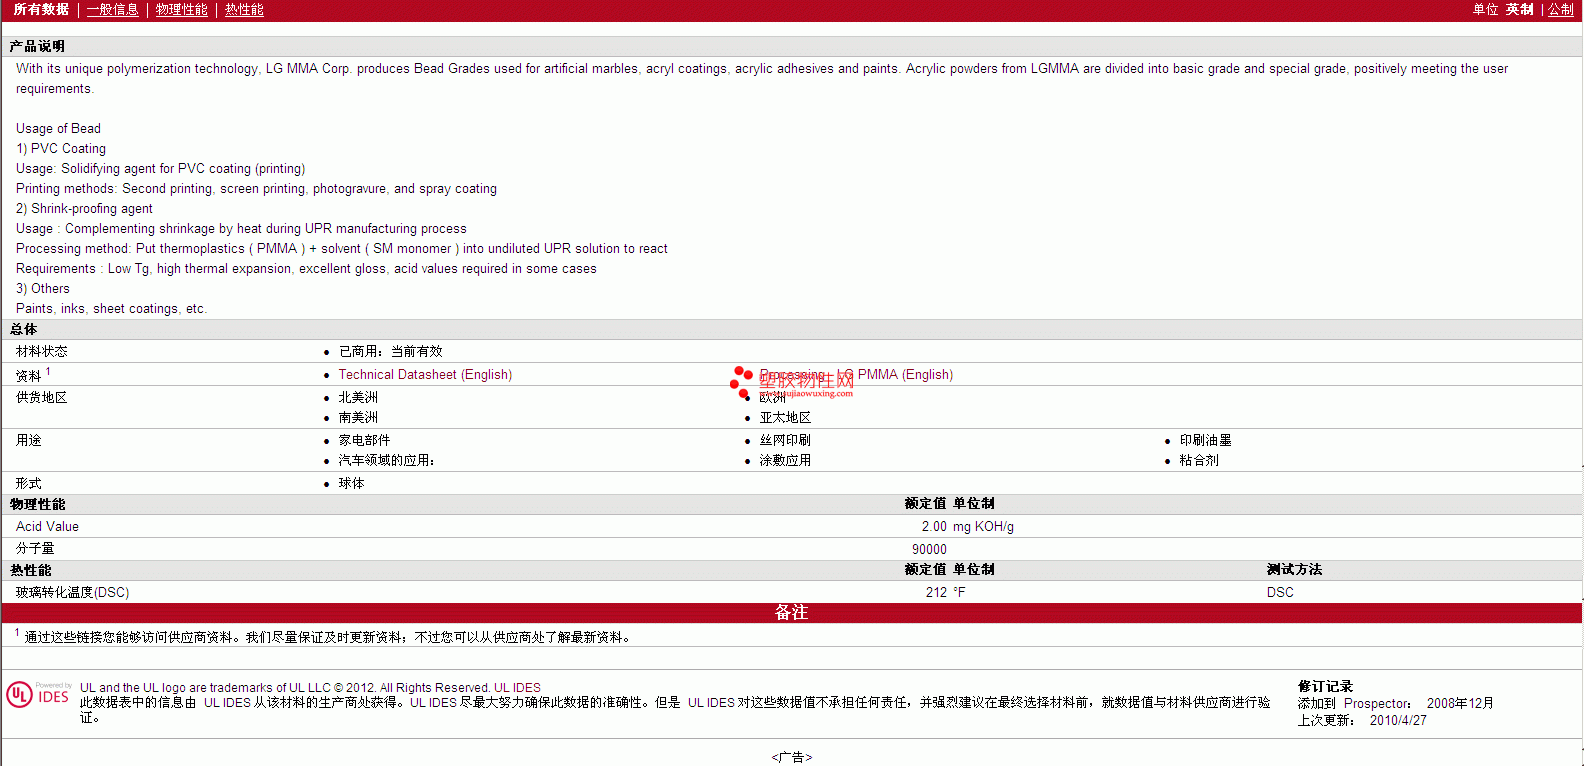1584x766 pixels.
Task: Click UL IDES link before 对这些数据值
Action: click(x=711, y=703)
